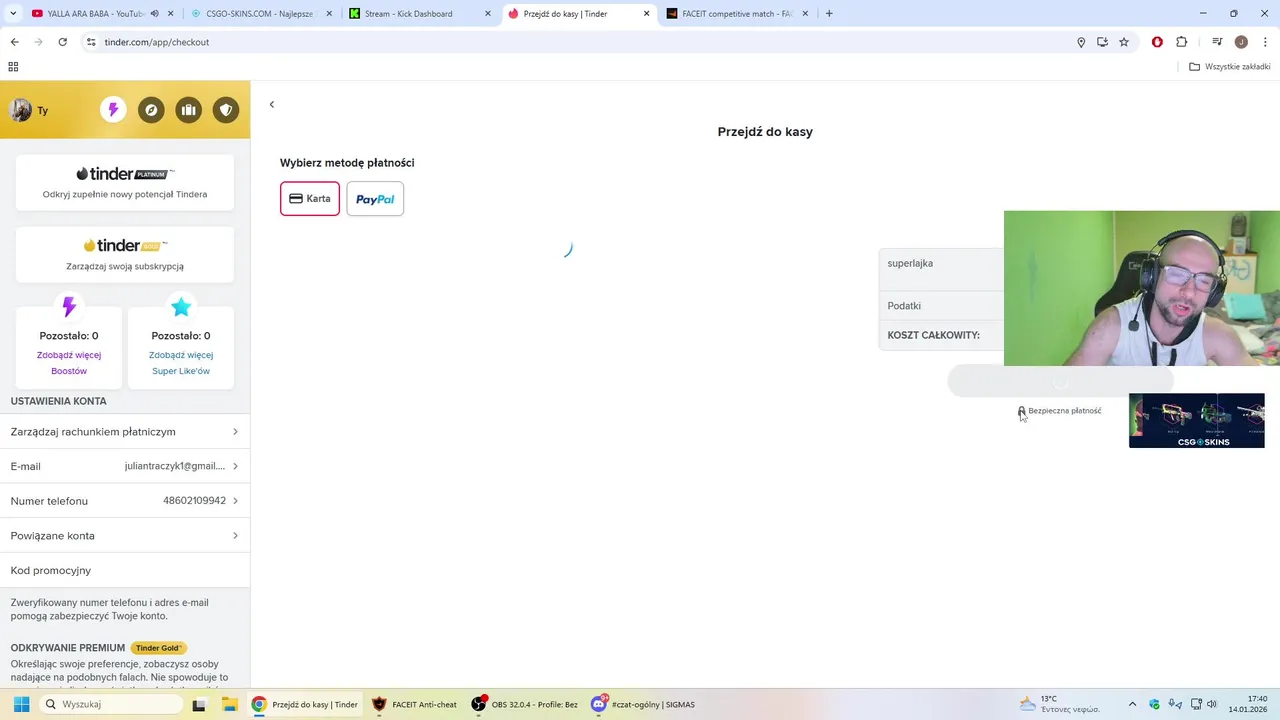
Task: Open the Explore compass icon
Action: tap(151, 110)
